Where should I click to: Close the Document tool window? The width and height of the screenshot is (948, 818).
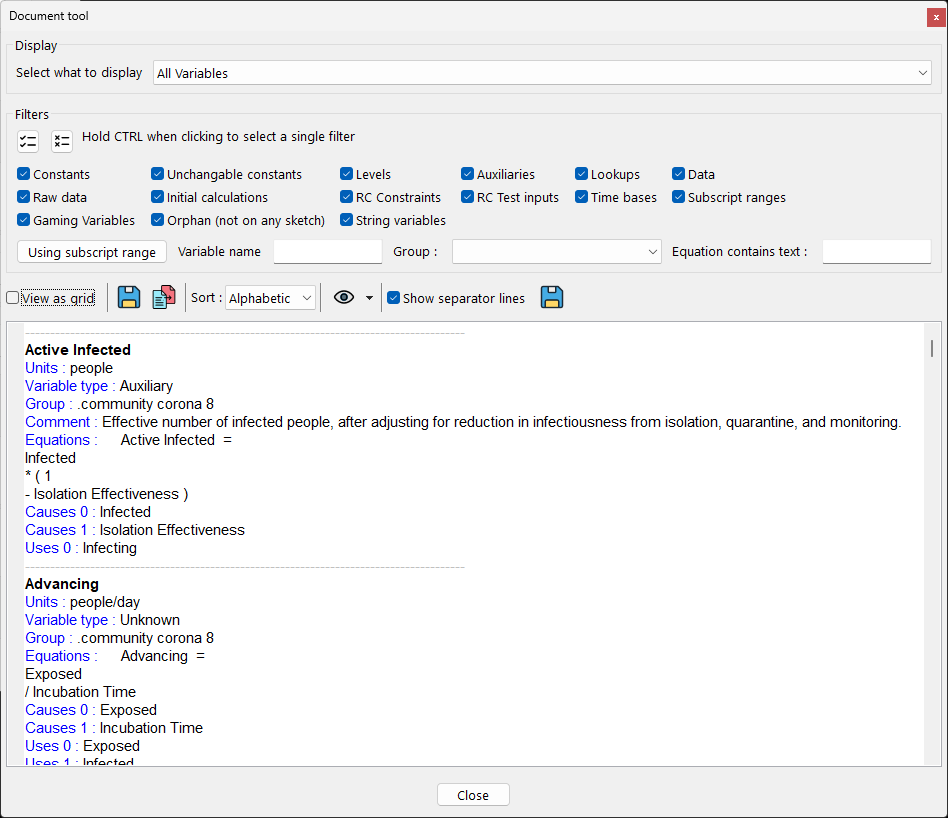pos(473,794)
